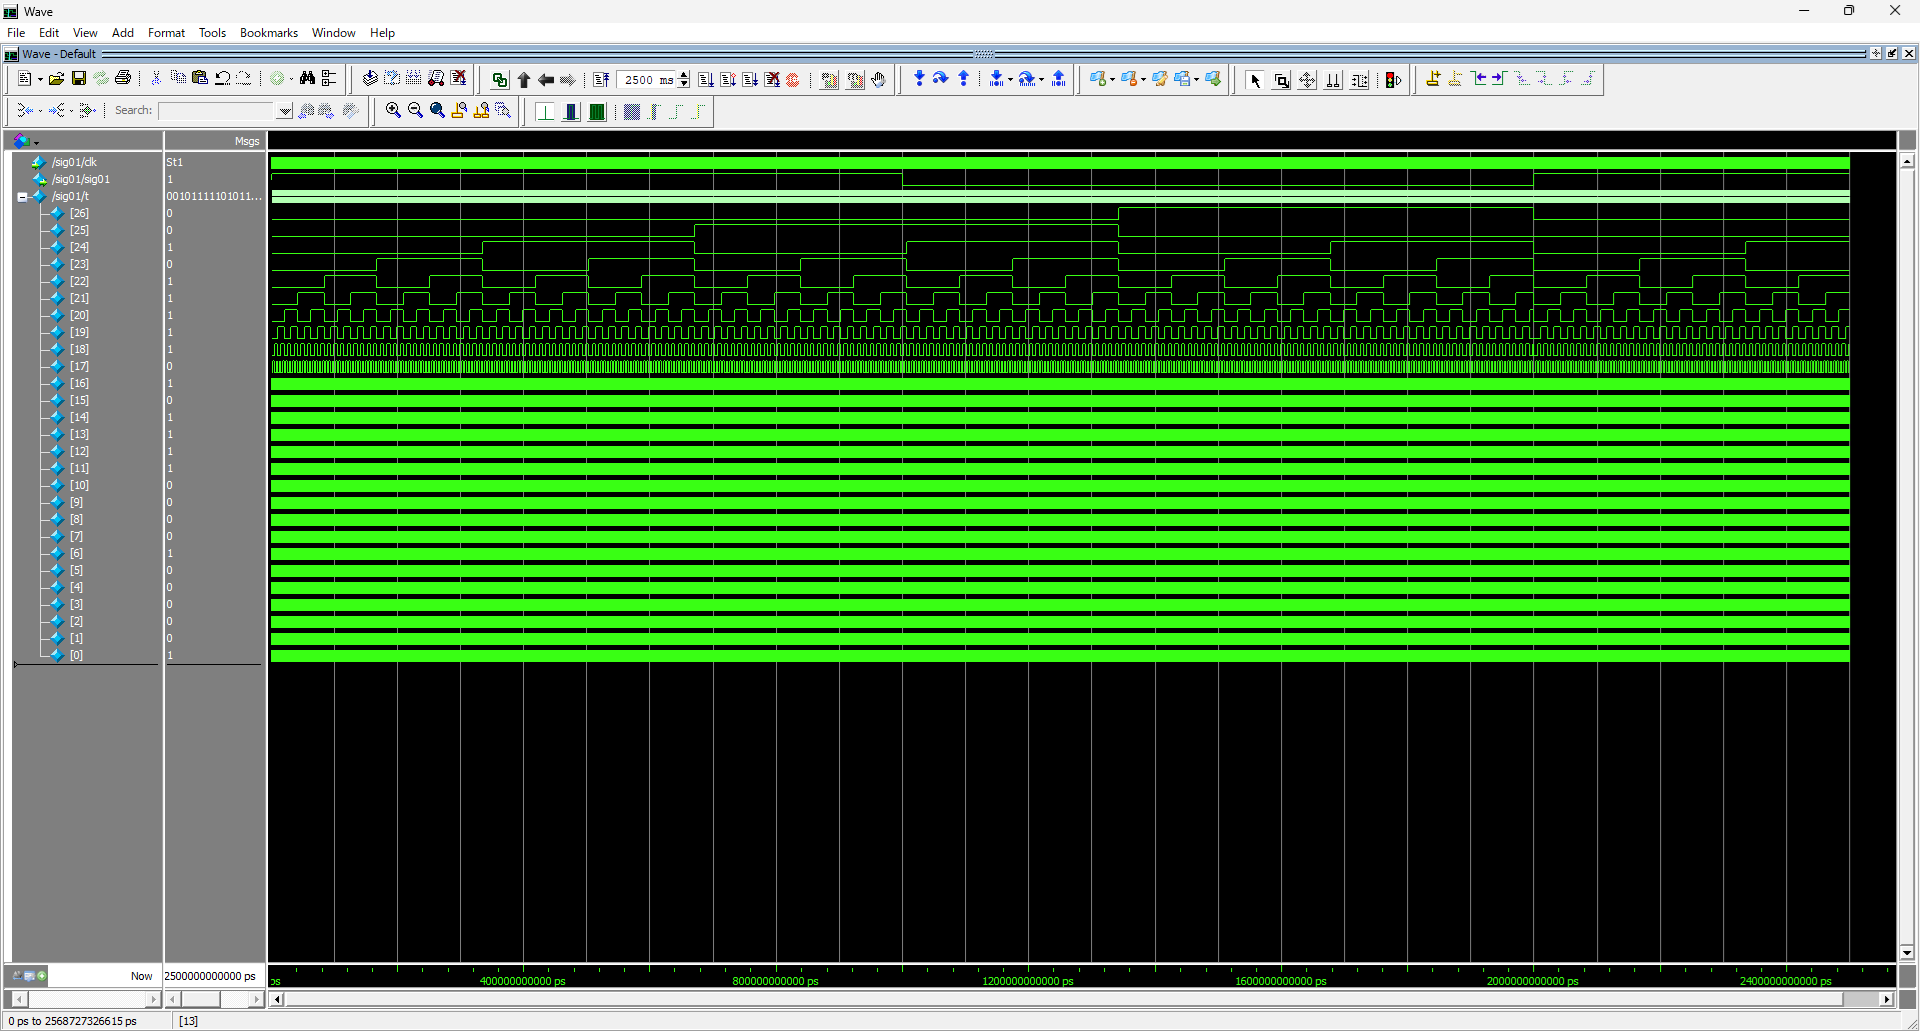Open the signal pane format dropdown
The width and height of the screenshot is (1920, 1032).
[36, 142]
